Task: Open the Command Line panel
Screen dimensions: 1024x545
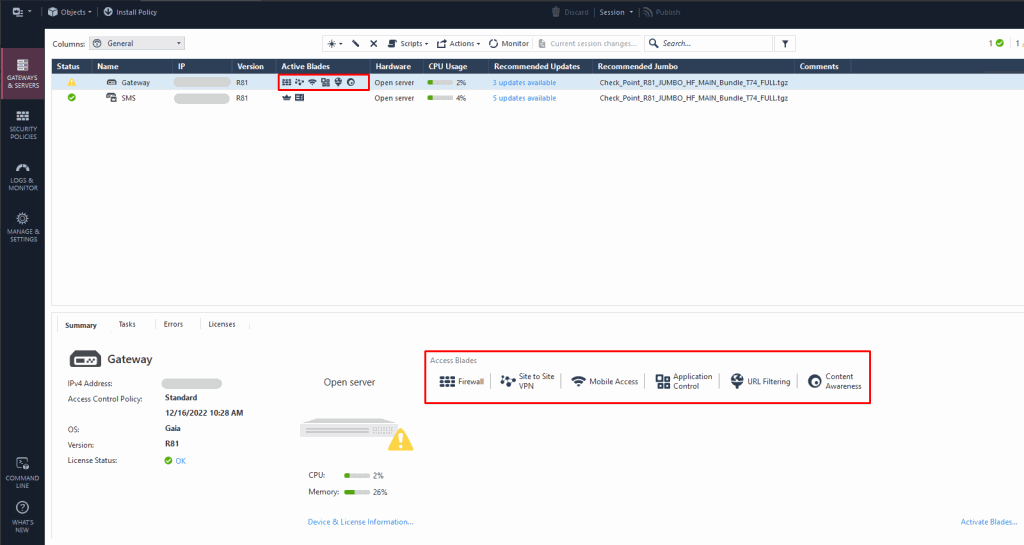Action: [23, 473]
